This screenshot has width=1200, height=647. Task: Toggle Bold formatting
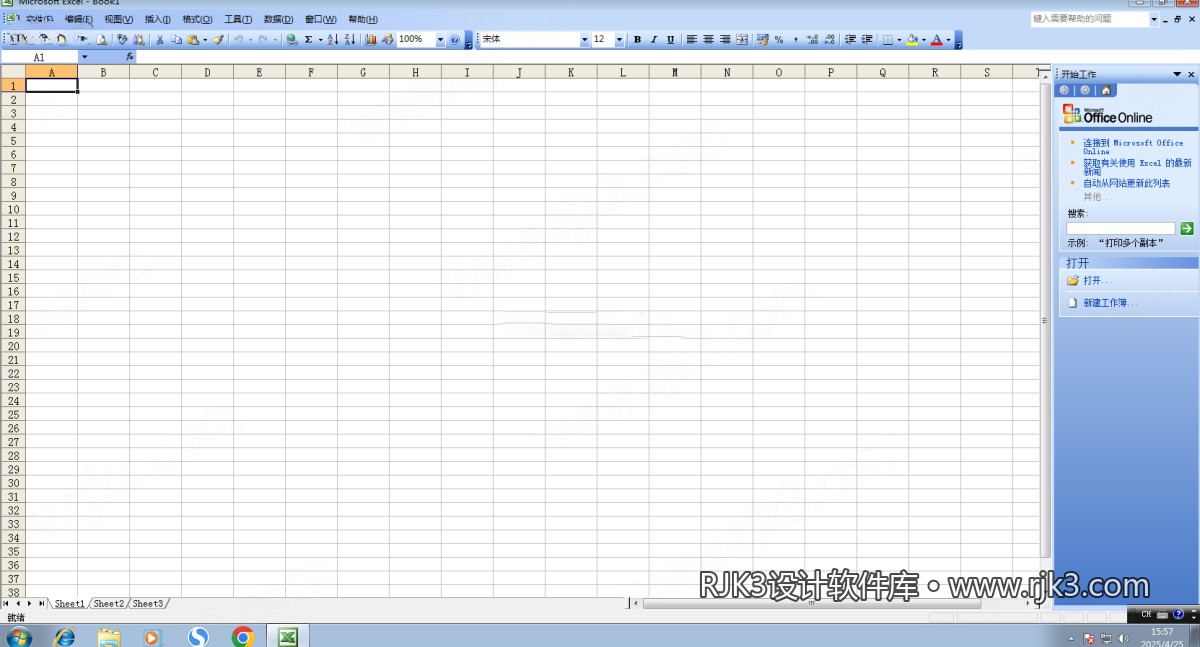click(637, 40)
